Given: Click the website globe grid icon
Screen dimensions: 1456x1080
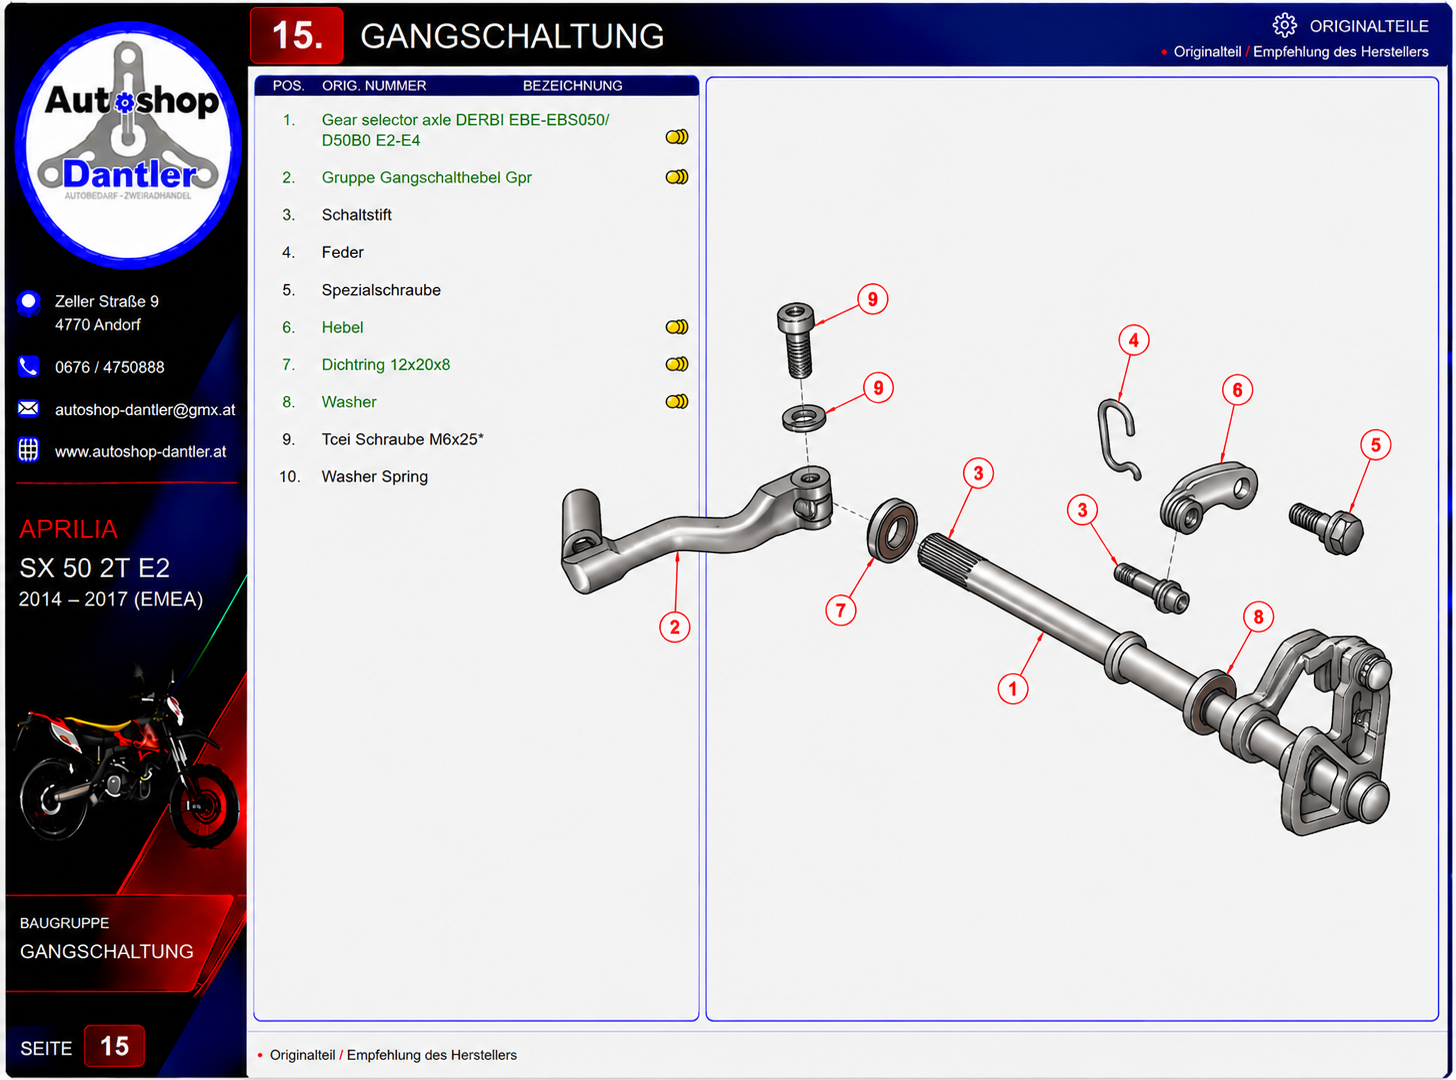Looking at the screenshot, I should tap(29, 451).
